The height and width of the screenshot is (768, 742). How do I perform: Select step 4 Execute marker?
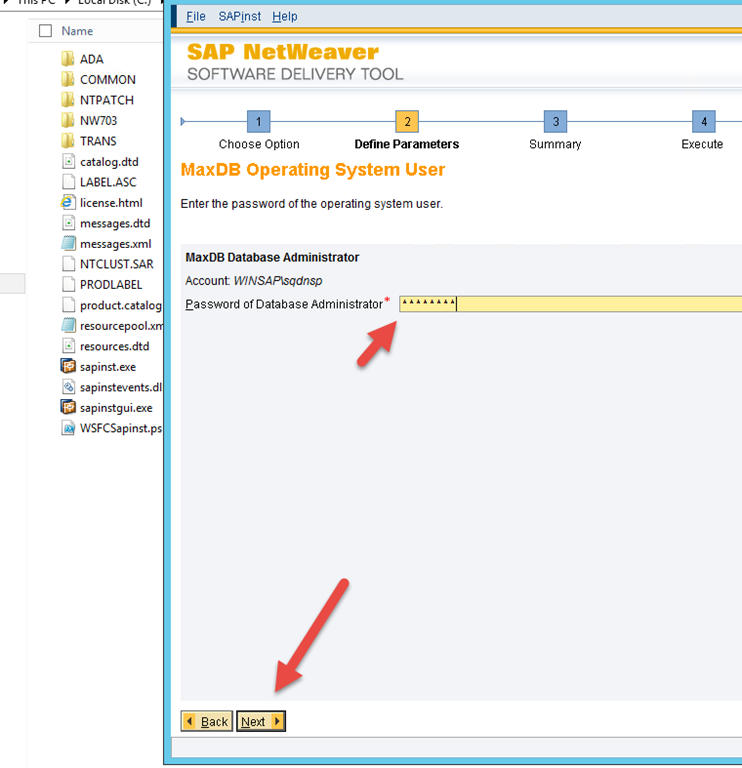(703, 122)
